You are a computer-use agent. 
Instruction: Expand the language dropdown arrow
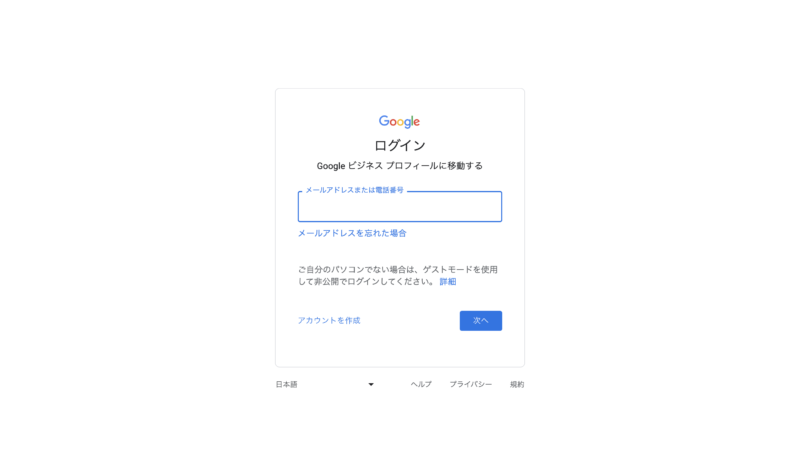(371, 385)
